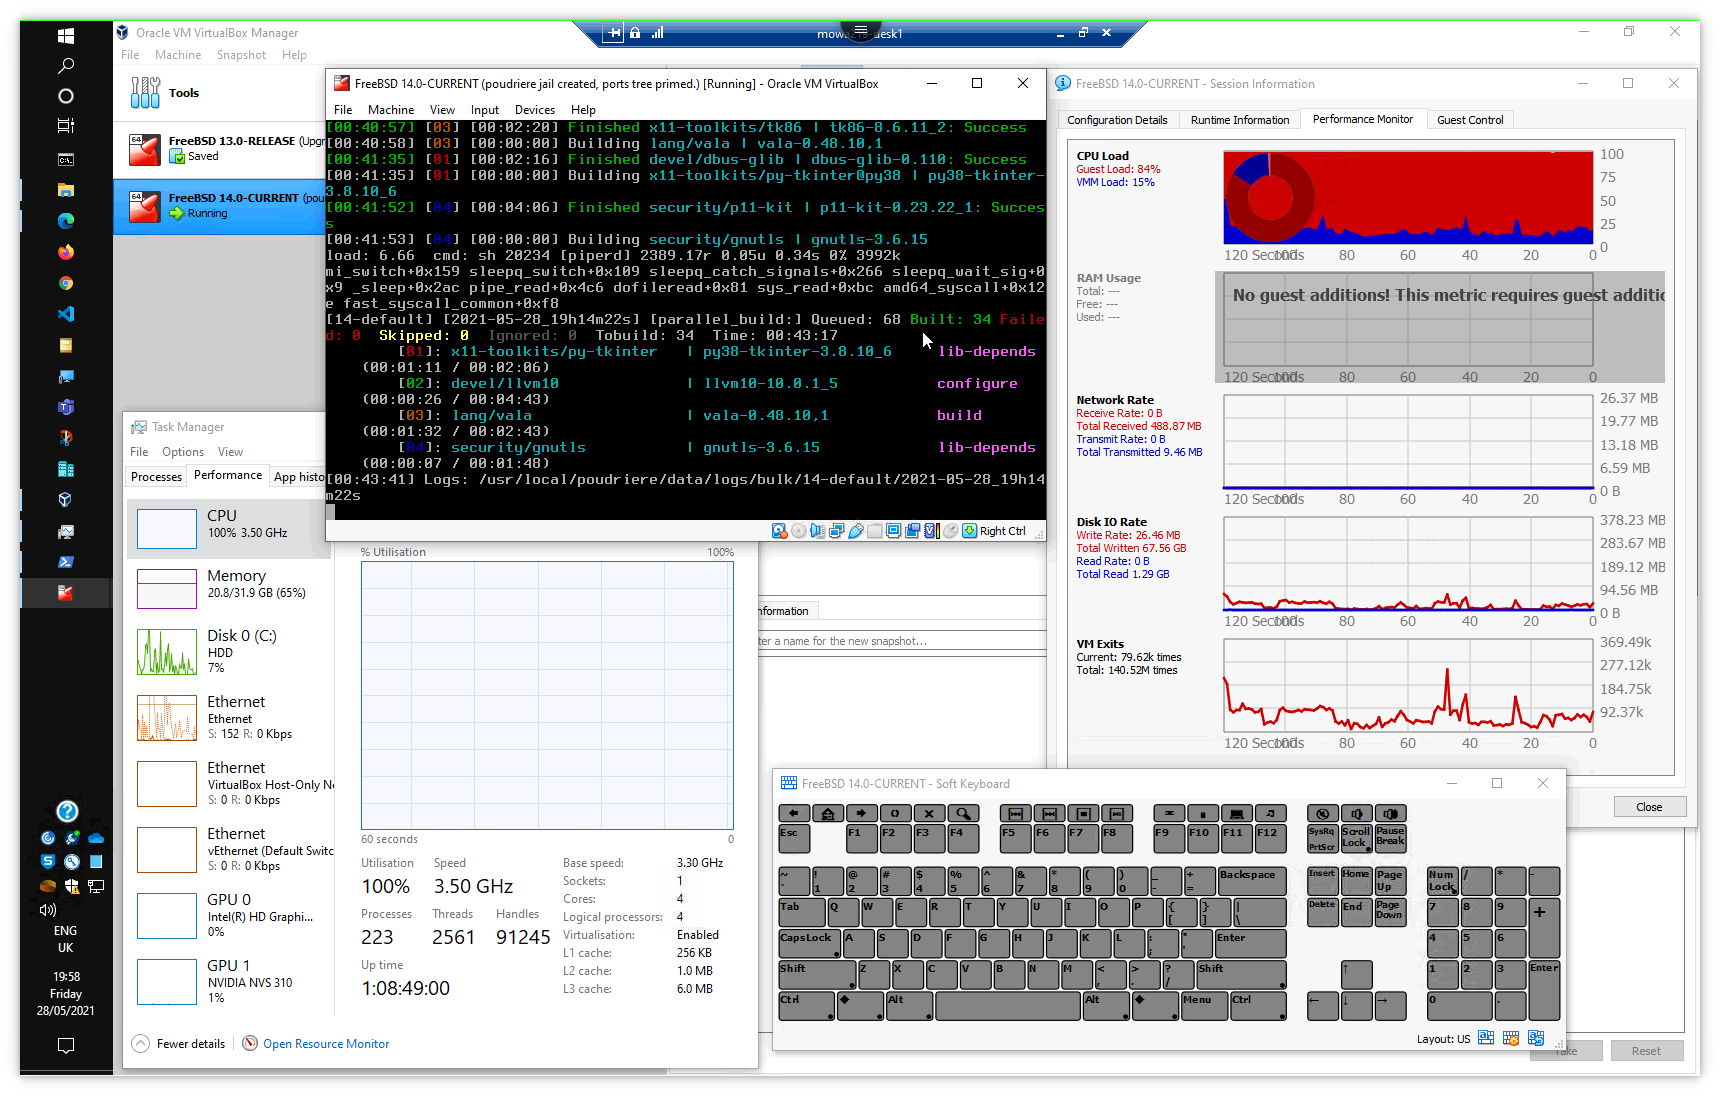Switch to Processes tab in Task Manager

(156, 477)
